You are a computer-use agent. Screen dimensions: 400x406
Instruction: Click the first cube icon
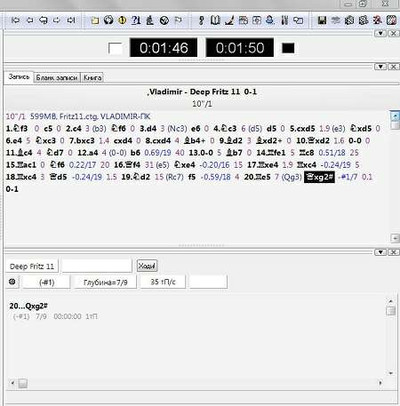point(349,21)
